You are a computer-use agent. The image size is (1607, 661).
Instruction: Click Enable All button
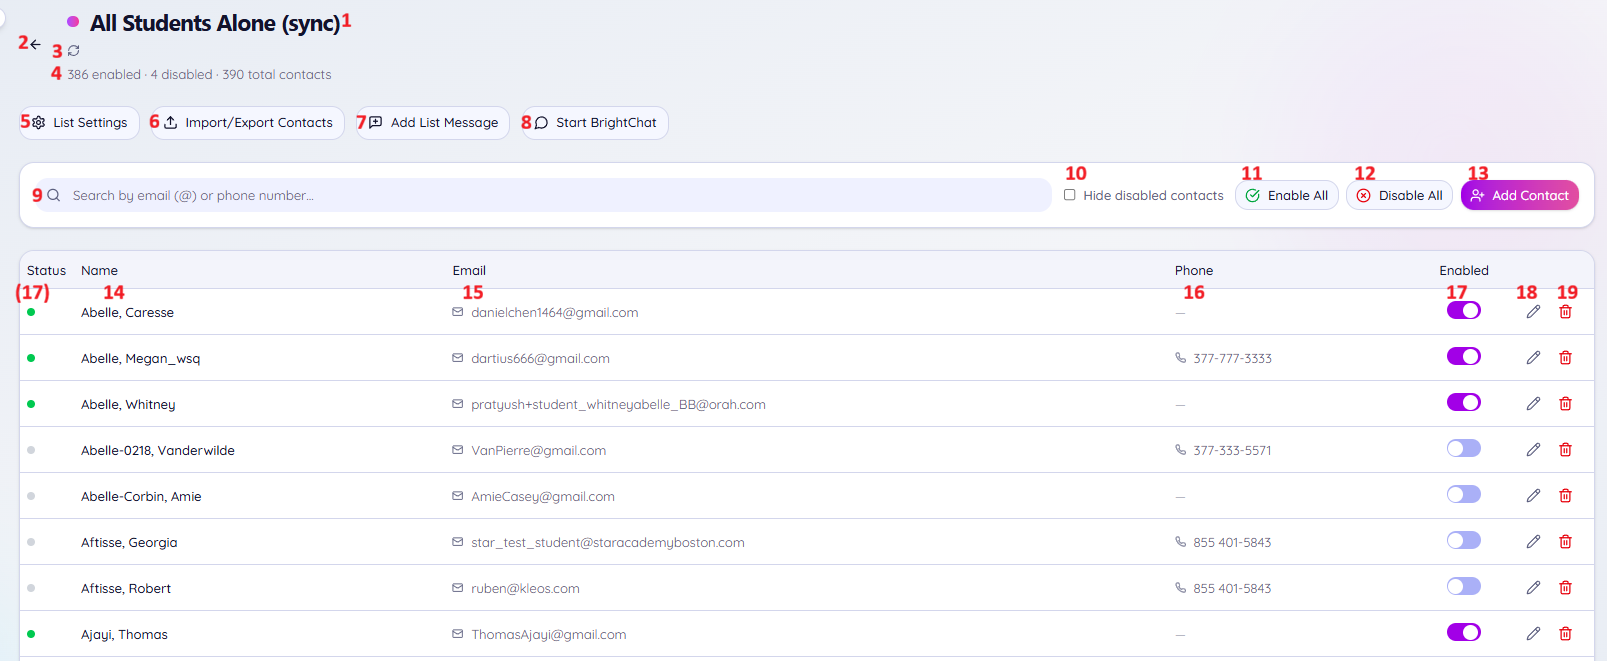pos(1287,195)
